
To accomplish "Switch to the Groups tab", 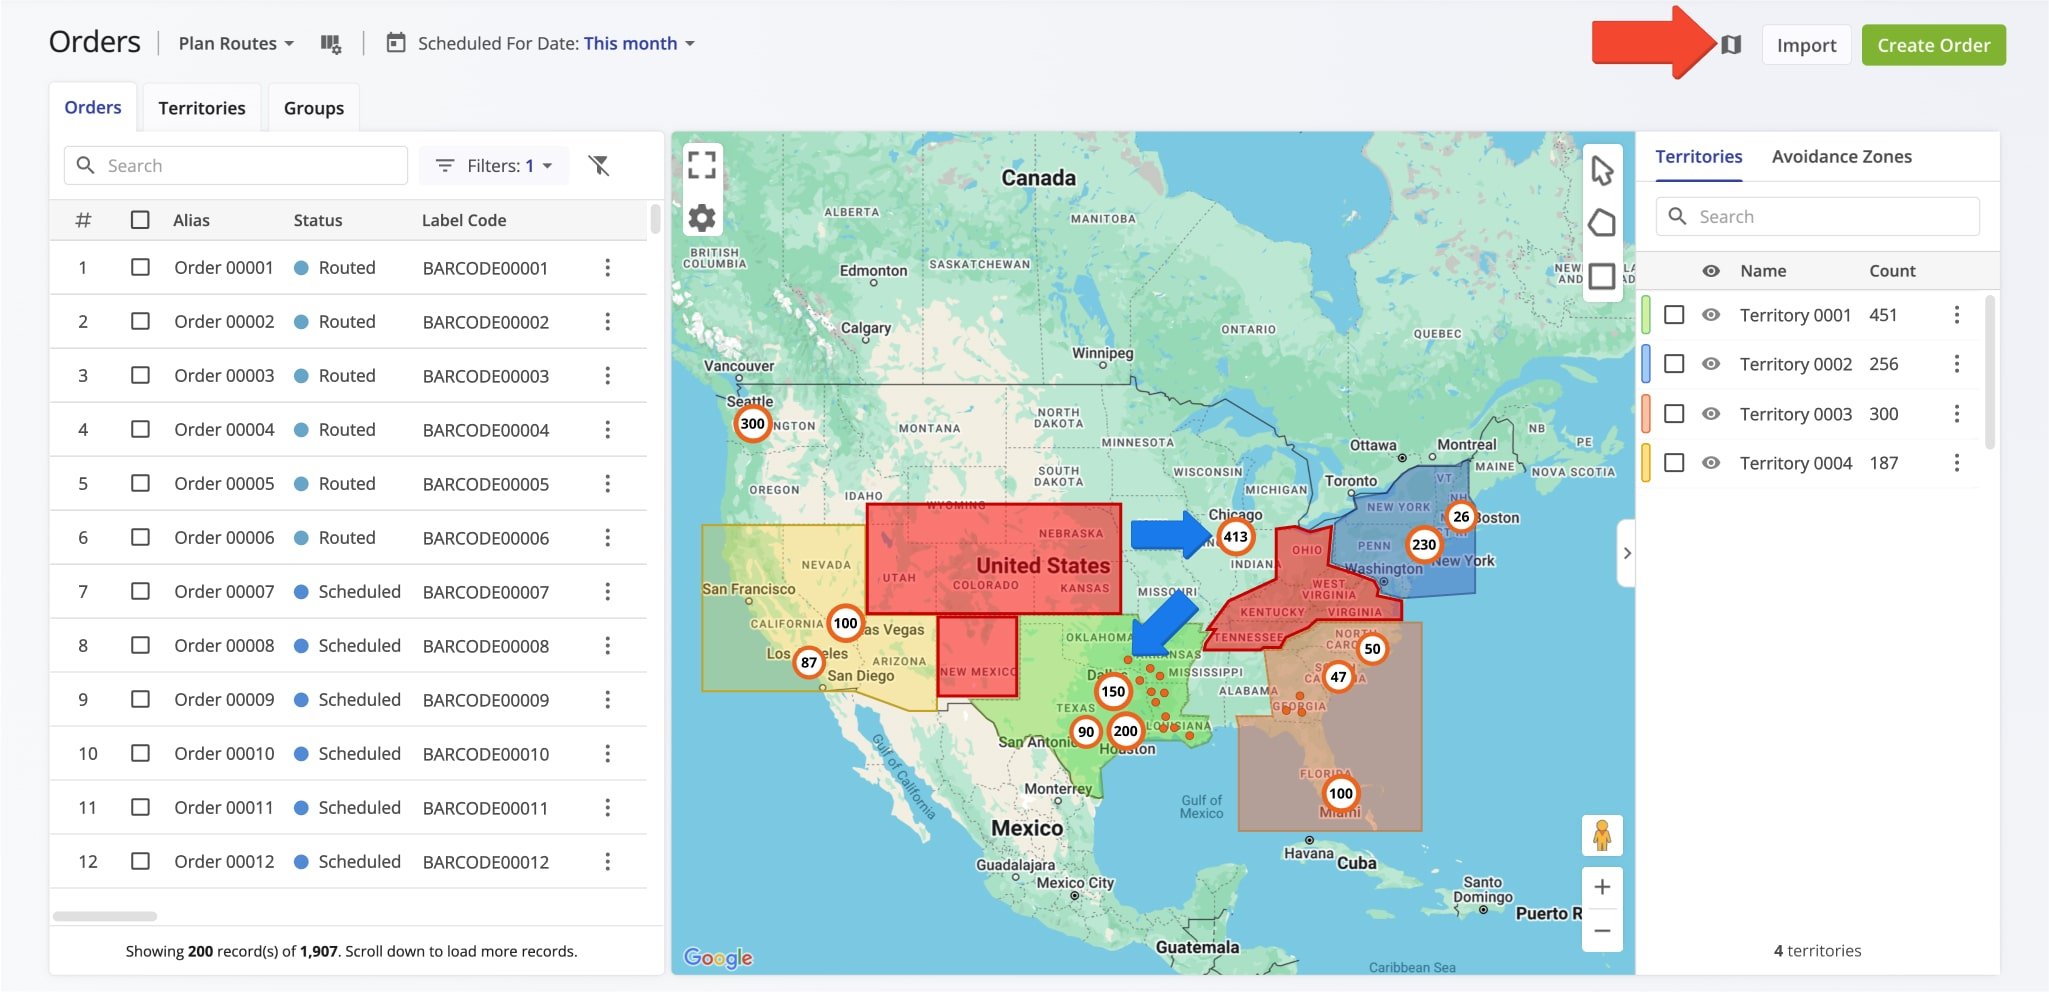I will click(x=314, y=108).
